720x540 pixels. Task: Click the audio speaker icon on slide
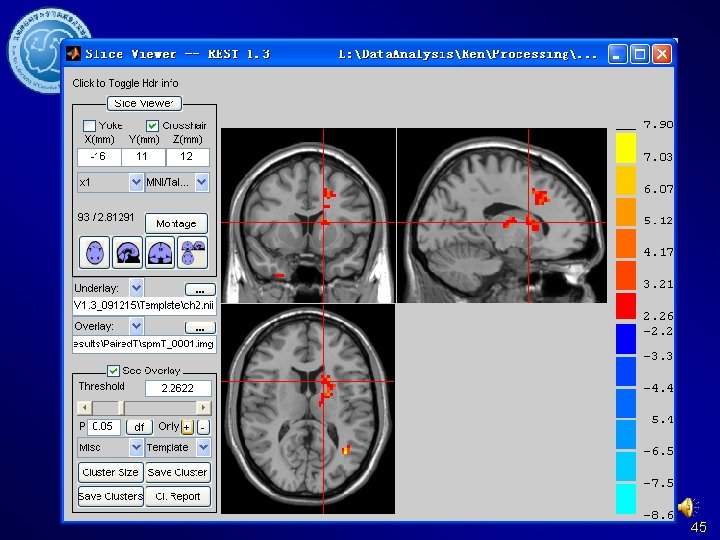click(x=687, y=508)
